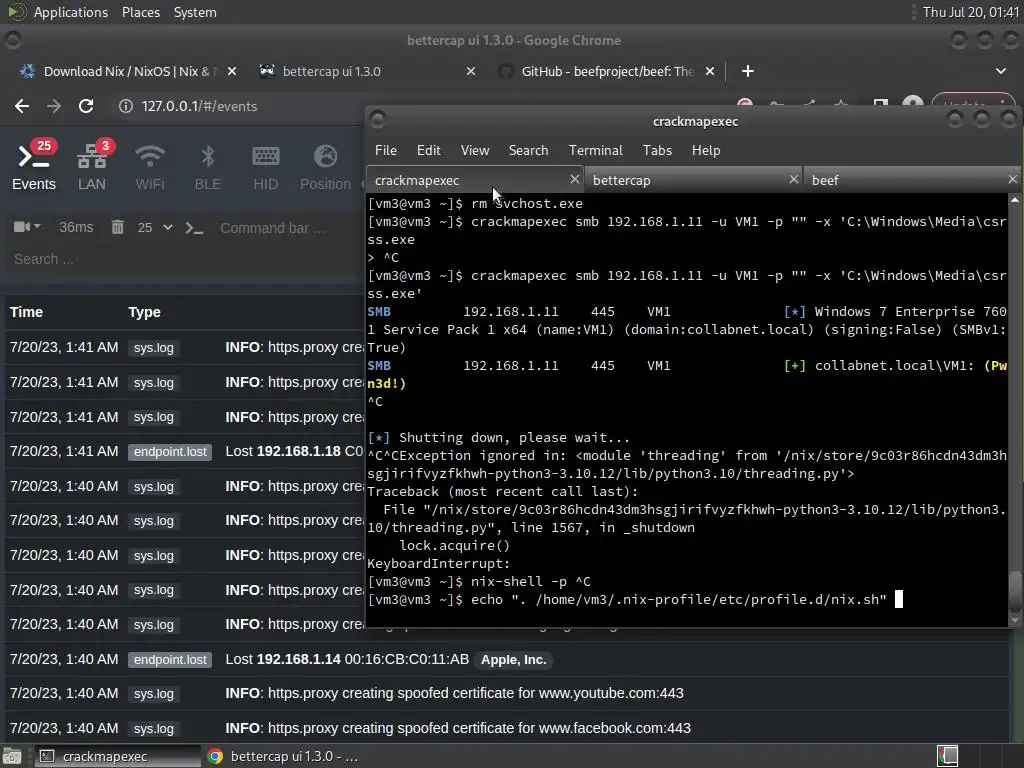
Task: Close the beef terminal tab
Action: pos(1012,179)
